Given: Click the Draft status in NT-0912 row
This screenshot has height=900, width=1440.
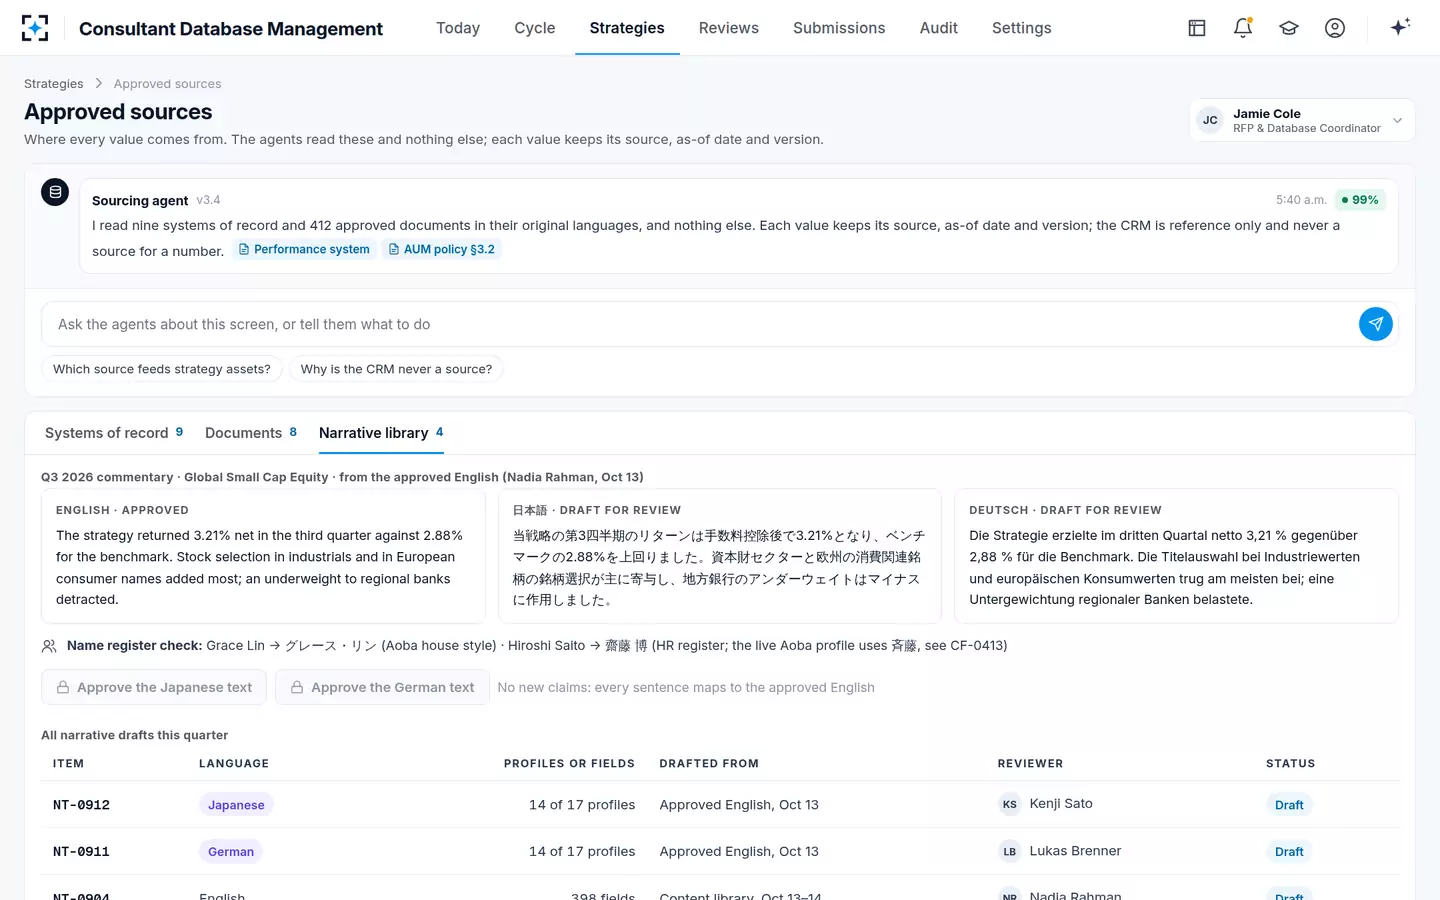Looking at the screenshot, I should tap(1289, 805).
